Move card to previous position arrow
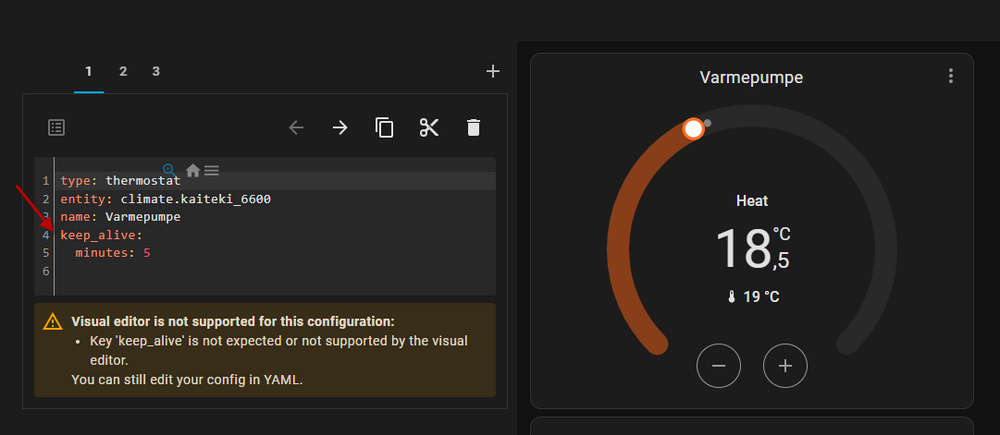The image size is (1000, 435). pos(296,127)
